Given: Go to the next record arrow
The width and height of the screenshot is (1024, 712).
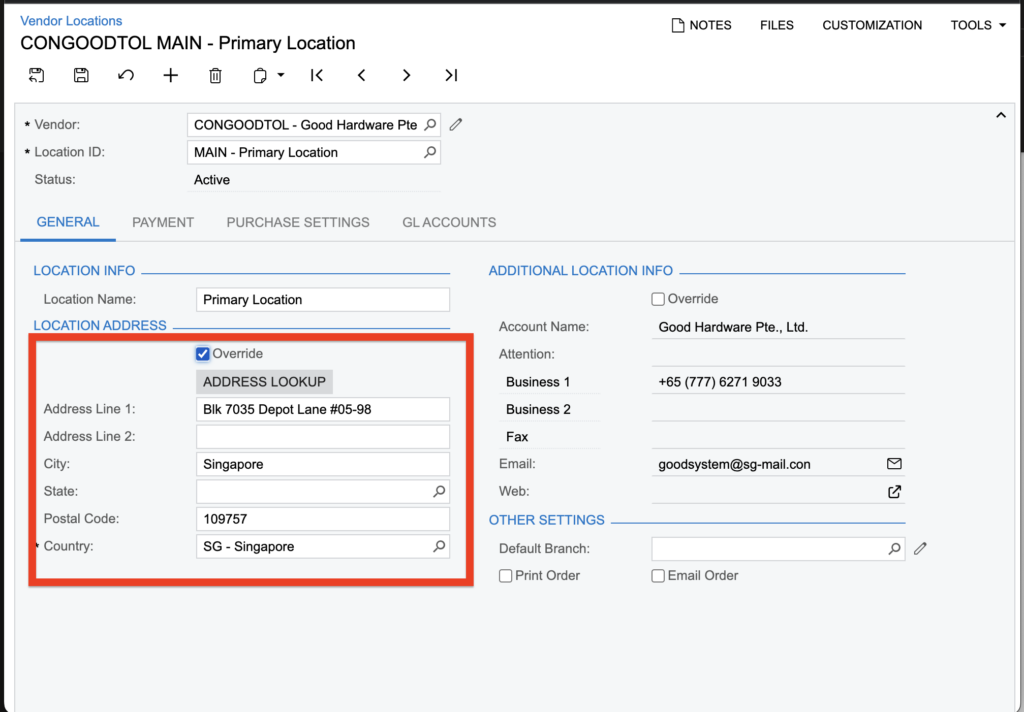Looking at the screenshot, I should point(406,75).
